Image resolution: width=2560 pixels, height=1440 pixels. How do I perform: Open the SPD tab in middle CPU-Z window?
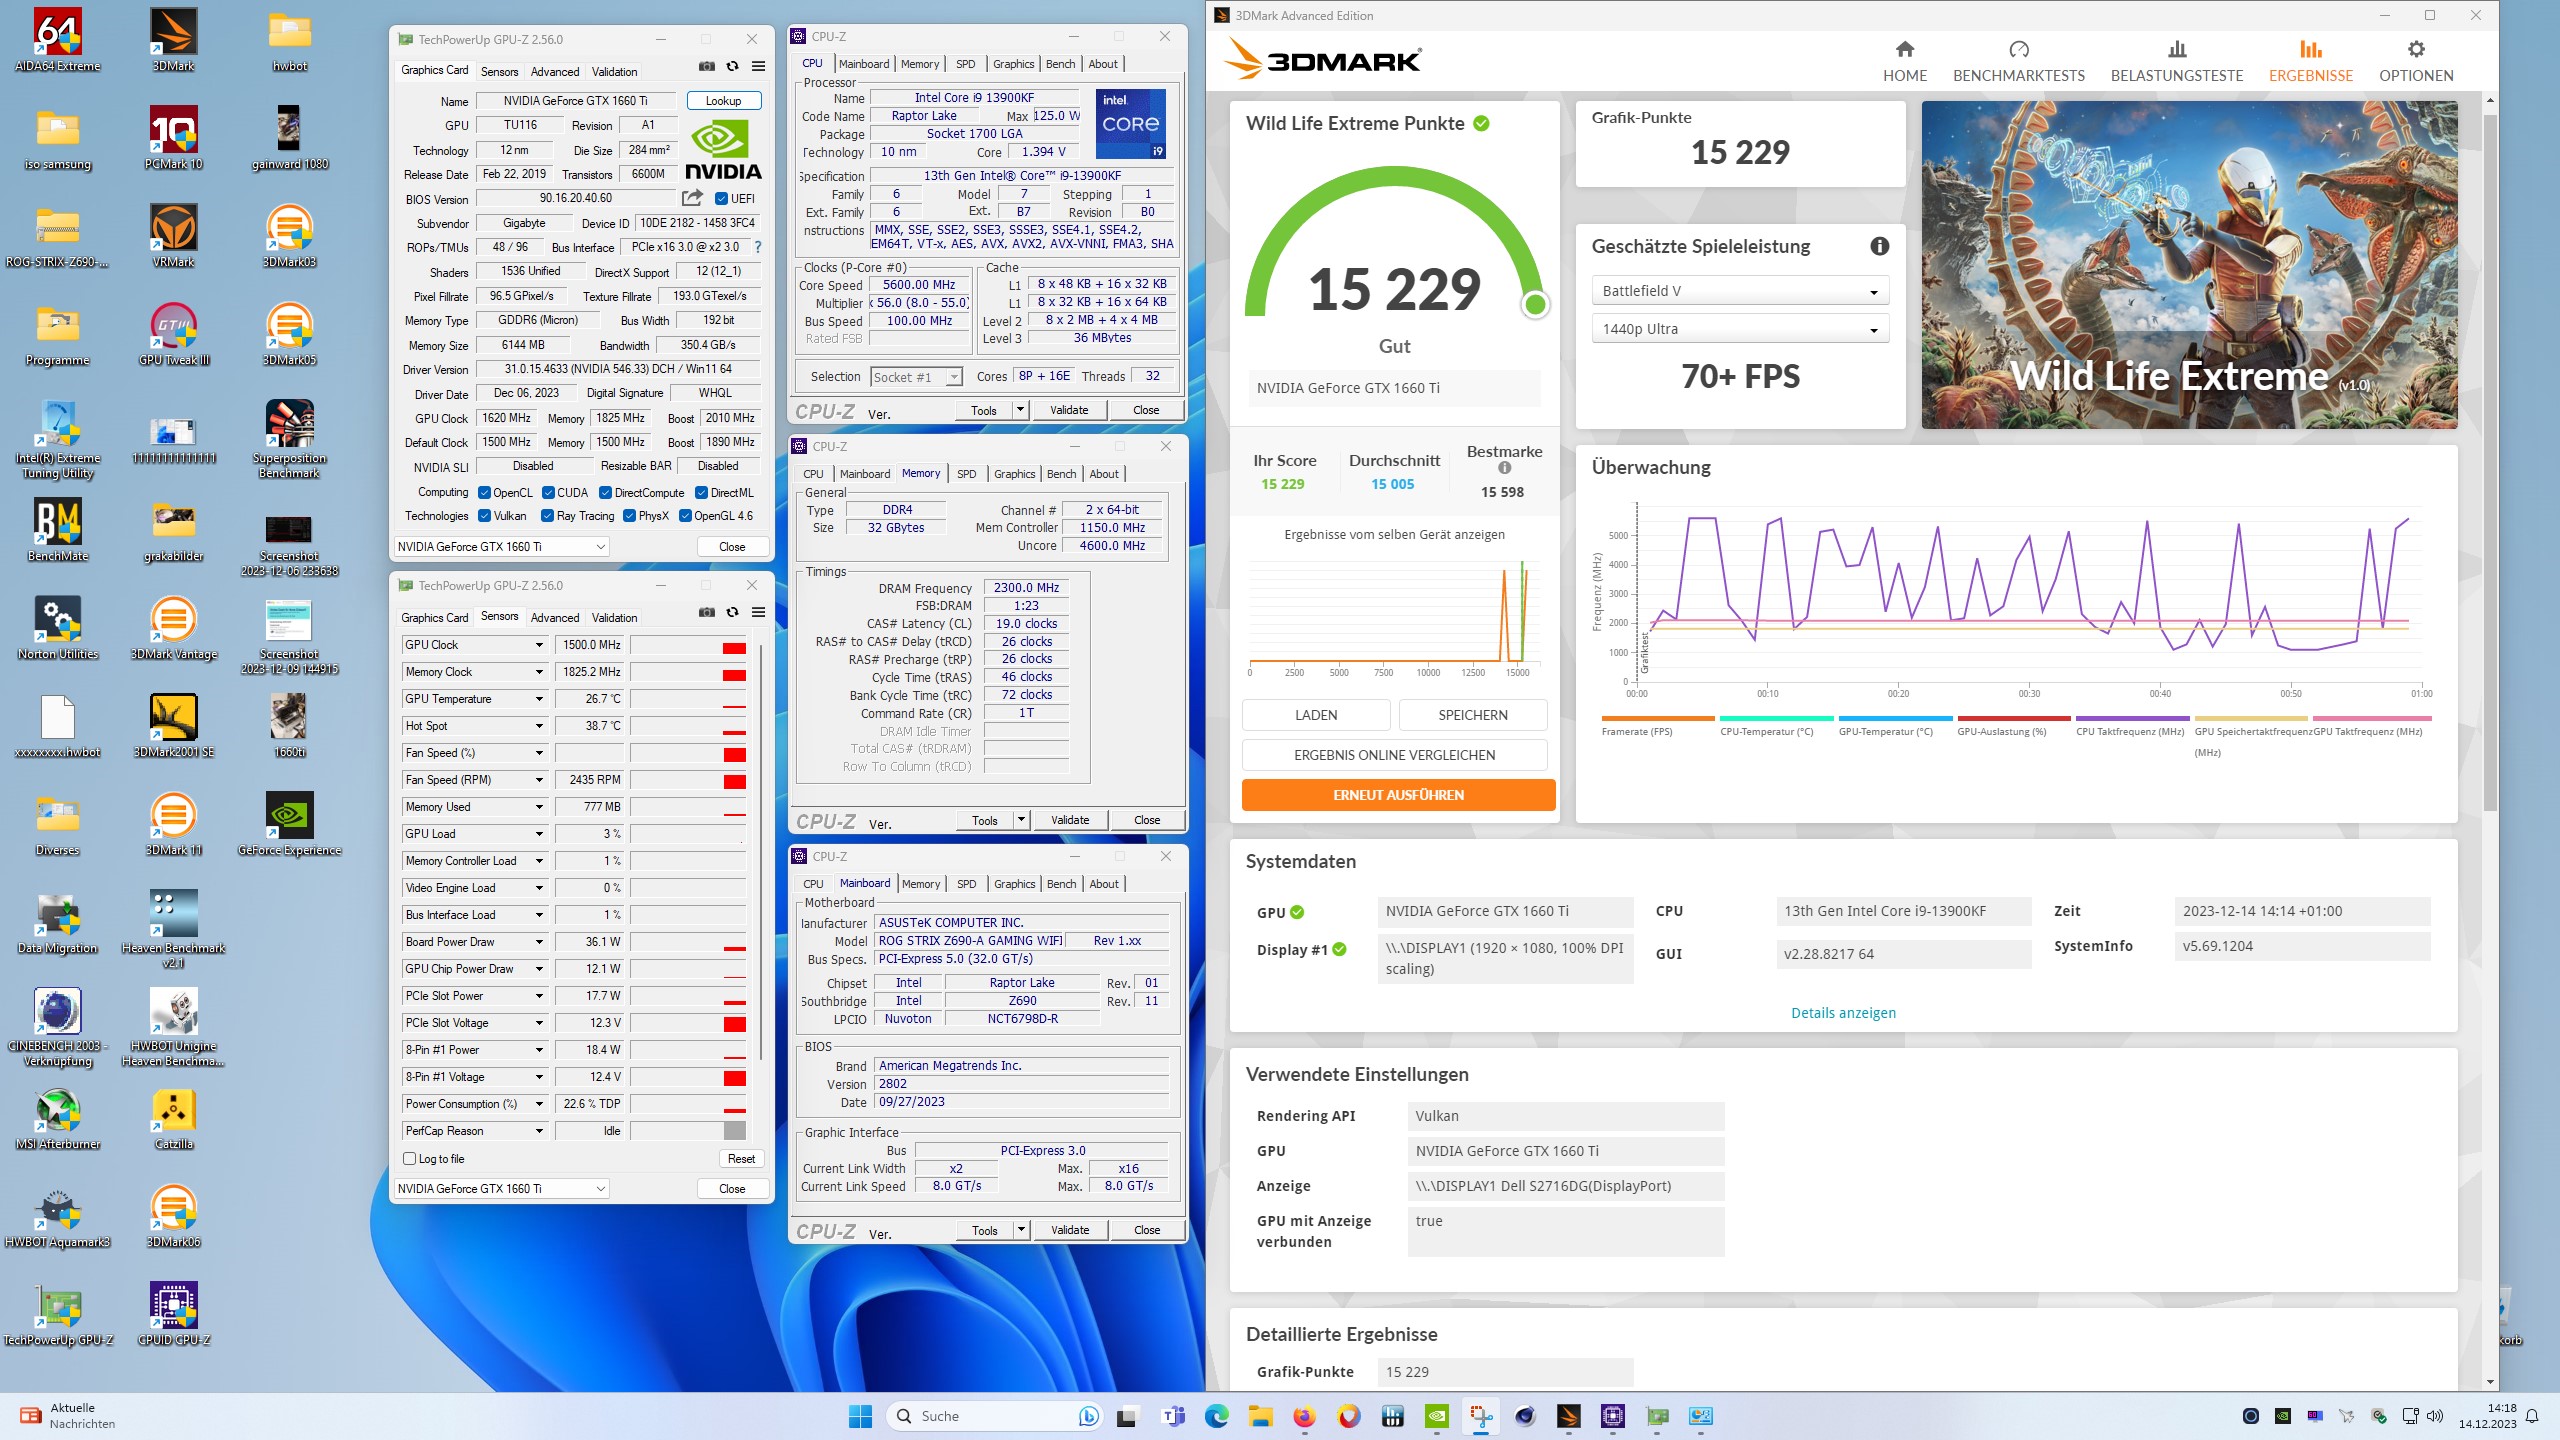pyautogui.click(x=966, y=474)
